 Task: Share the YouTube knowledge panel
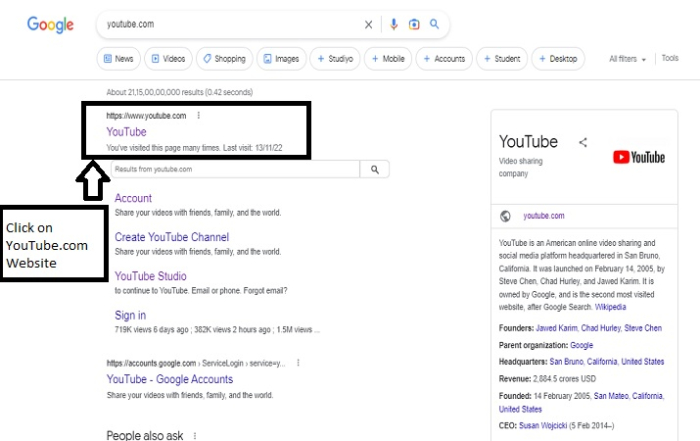point(583,142)
